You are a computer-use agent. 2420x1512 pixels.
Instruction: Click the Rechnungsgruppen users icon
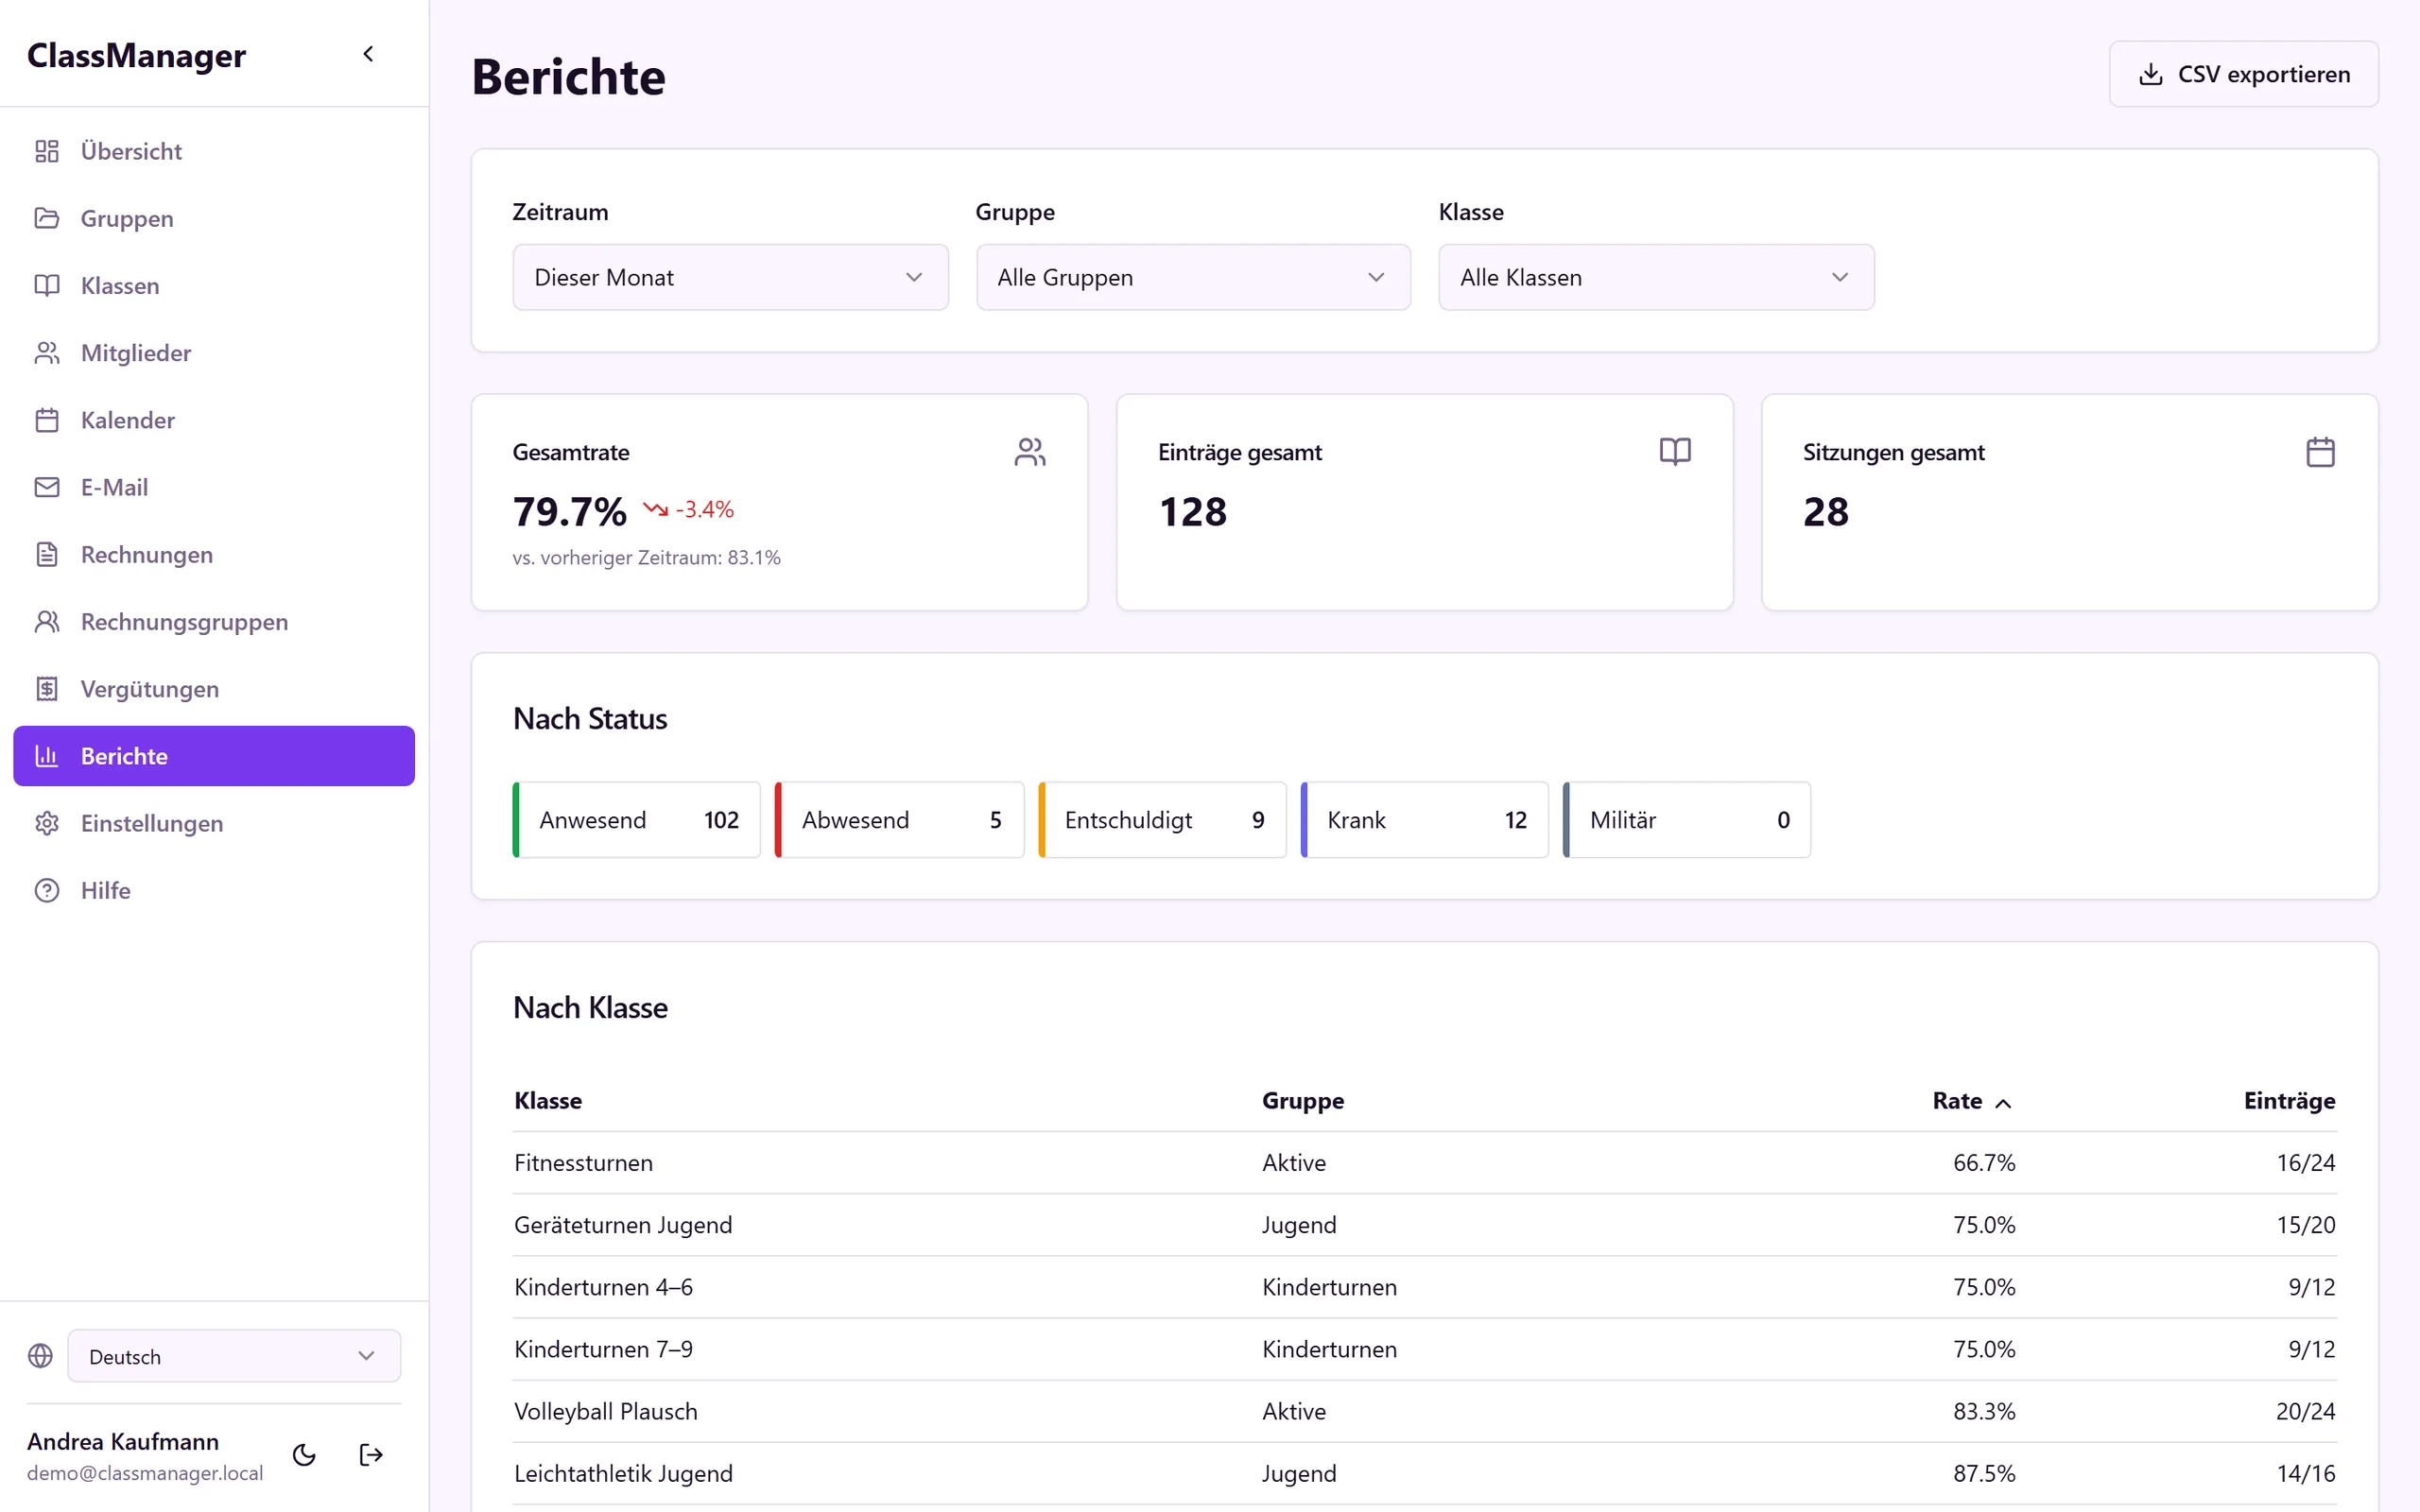tap(47, 621)
